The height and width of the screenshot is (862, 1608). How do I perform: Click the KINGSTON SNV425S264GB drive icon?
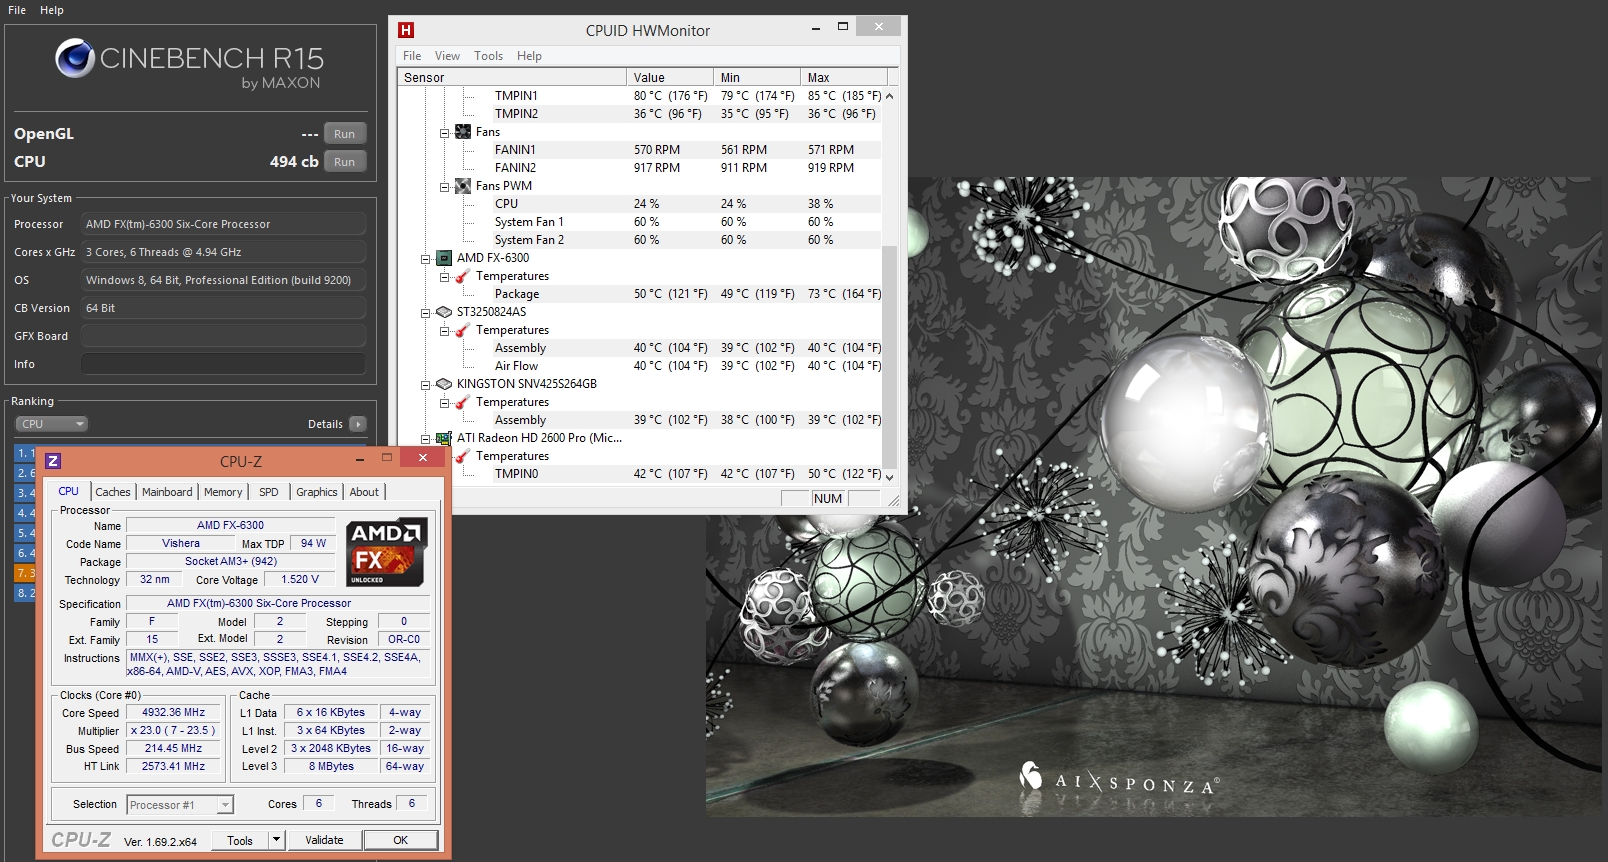444,384
